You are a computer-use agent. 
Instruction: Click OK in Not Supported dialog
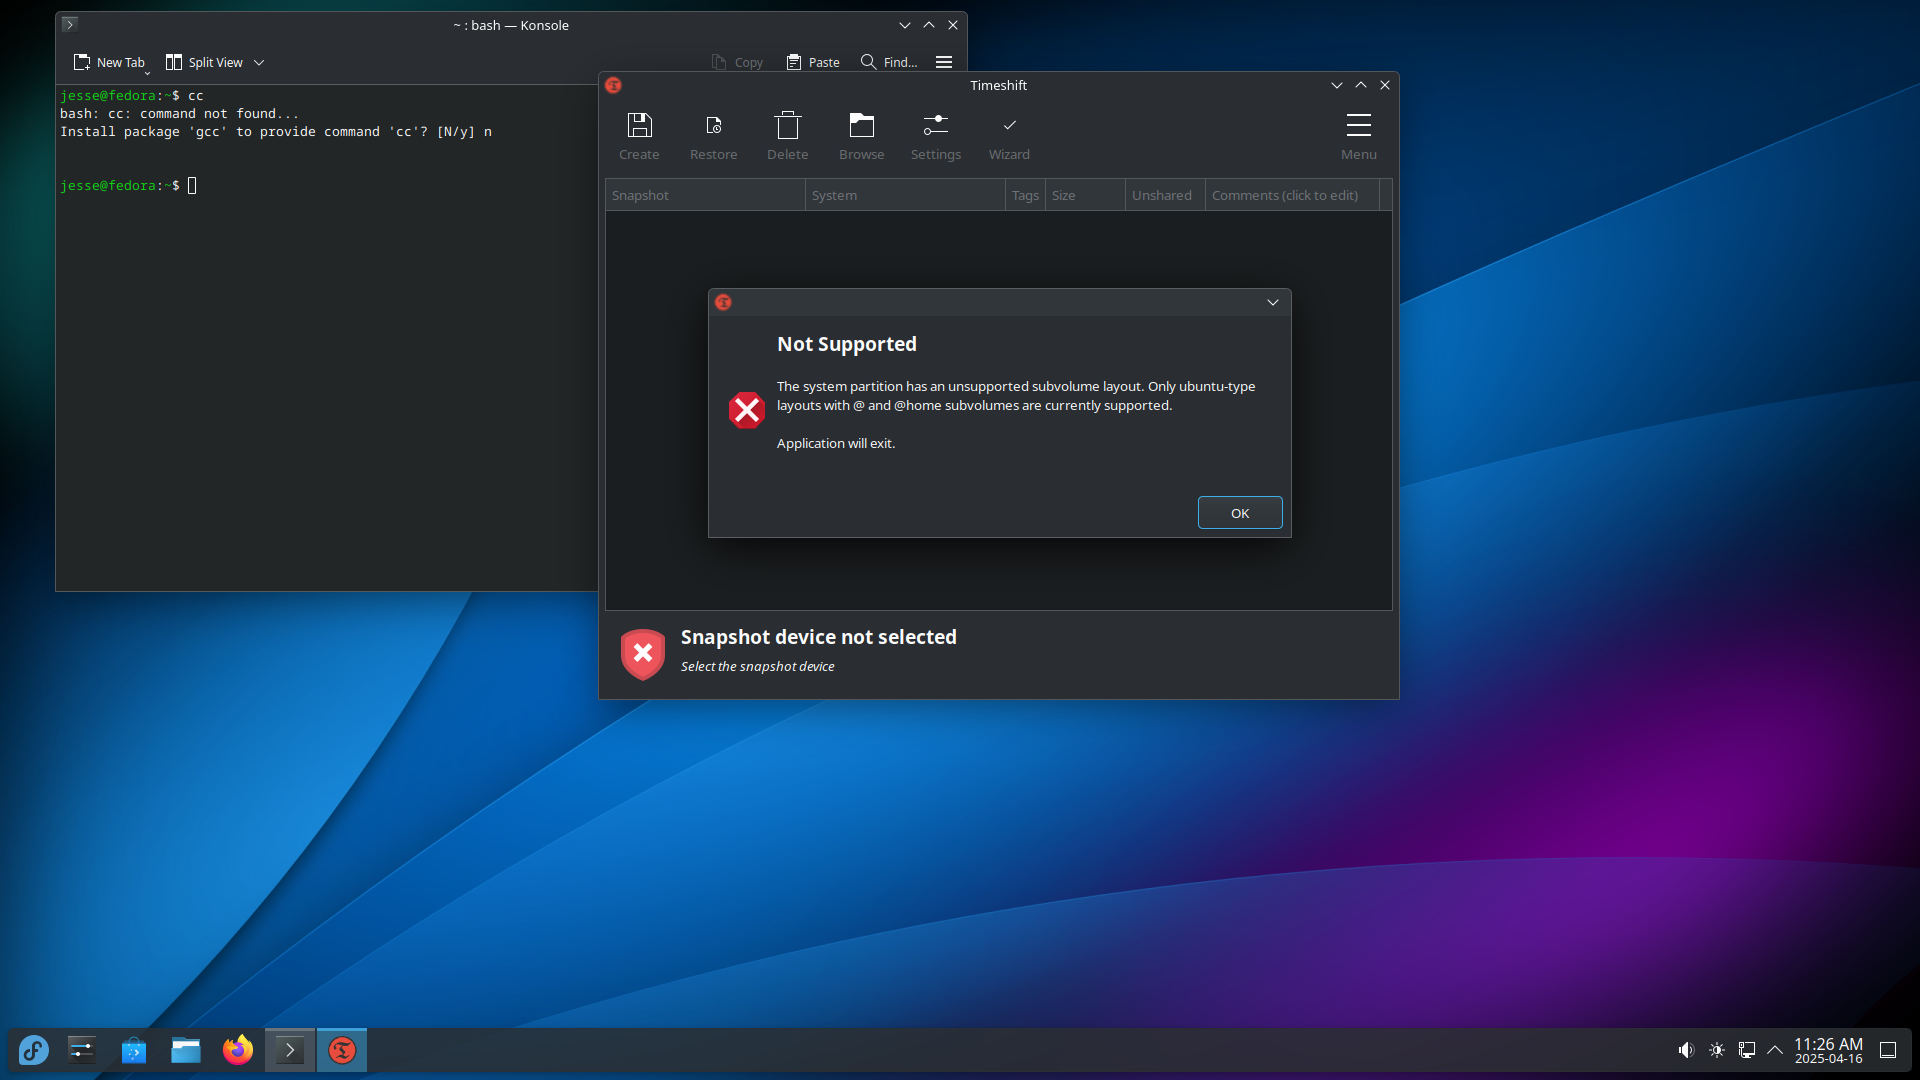1240,513
